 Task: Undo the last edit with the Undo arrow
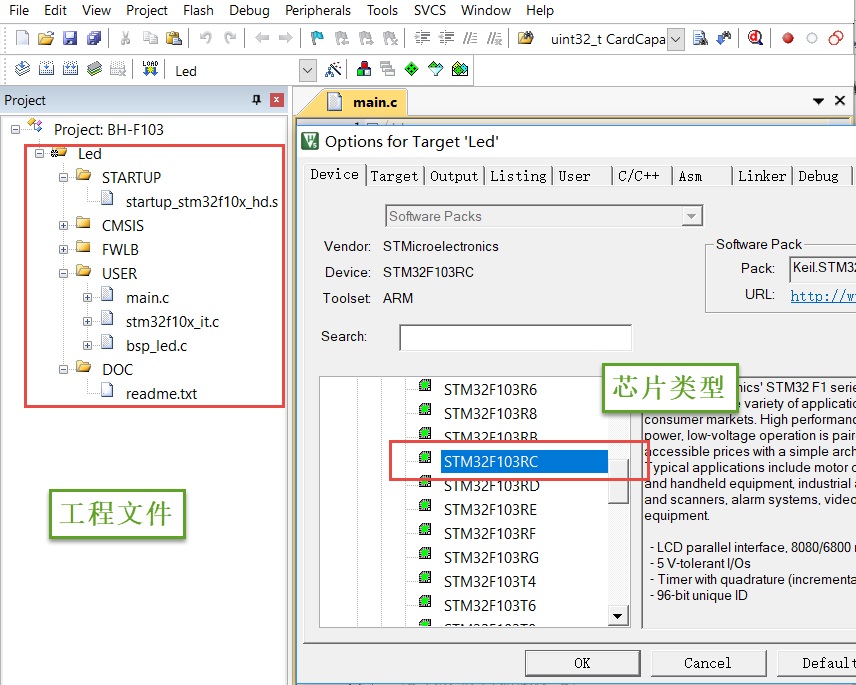205,38
